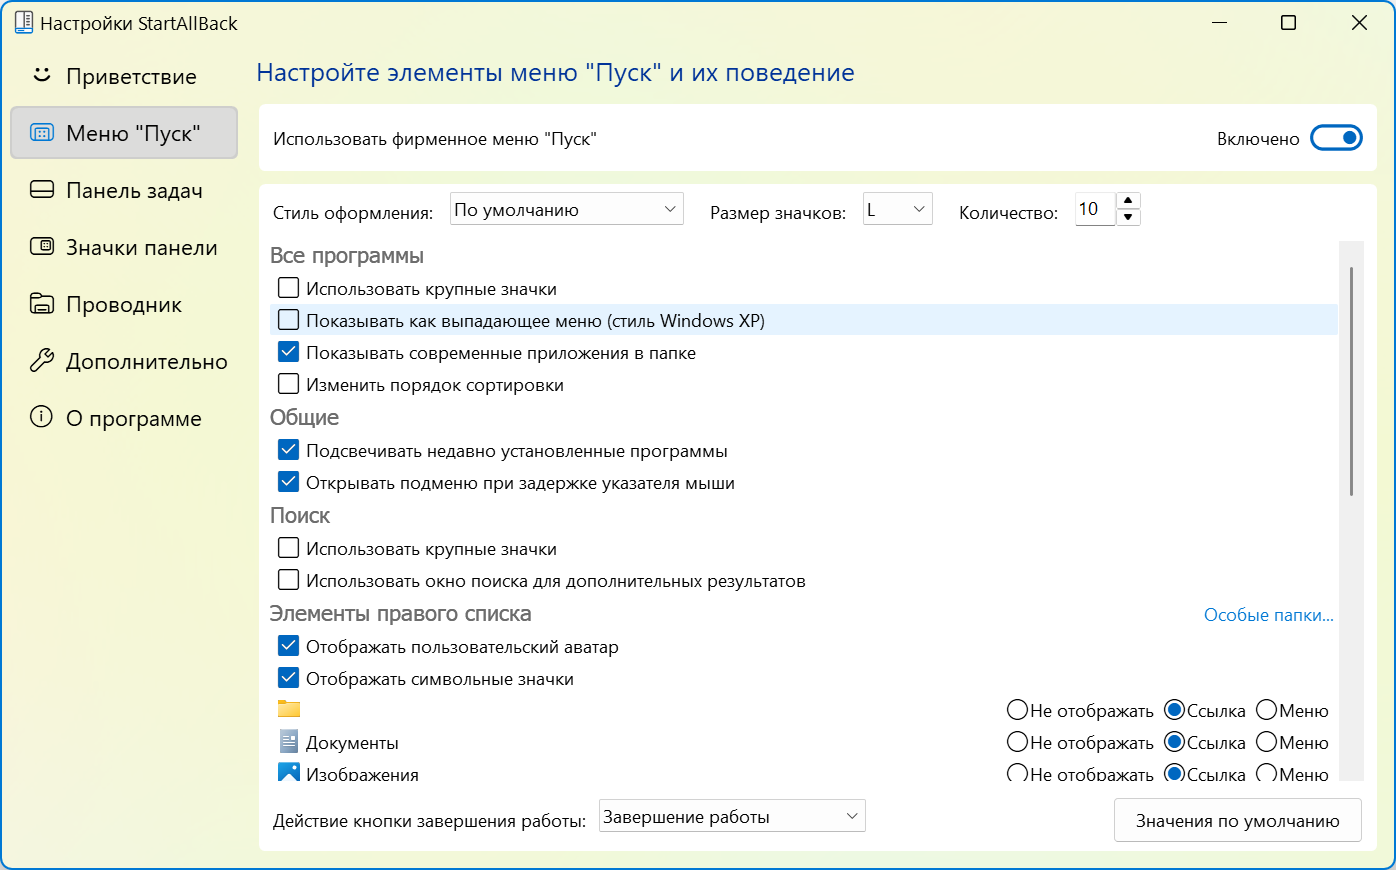The image size is (1396, 870).
Task: Select Меню radio button for Документы
Action: (x=1266, y=742)
